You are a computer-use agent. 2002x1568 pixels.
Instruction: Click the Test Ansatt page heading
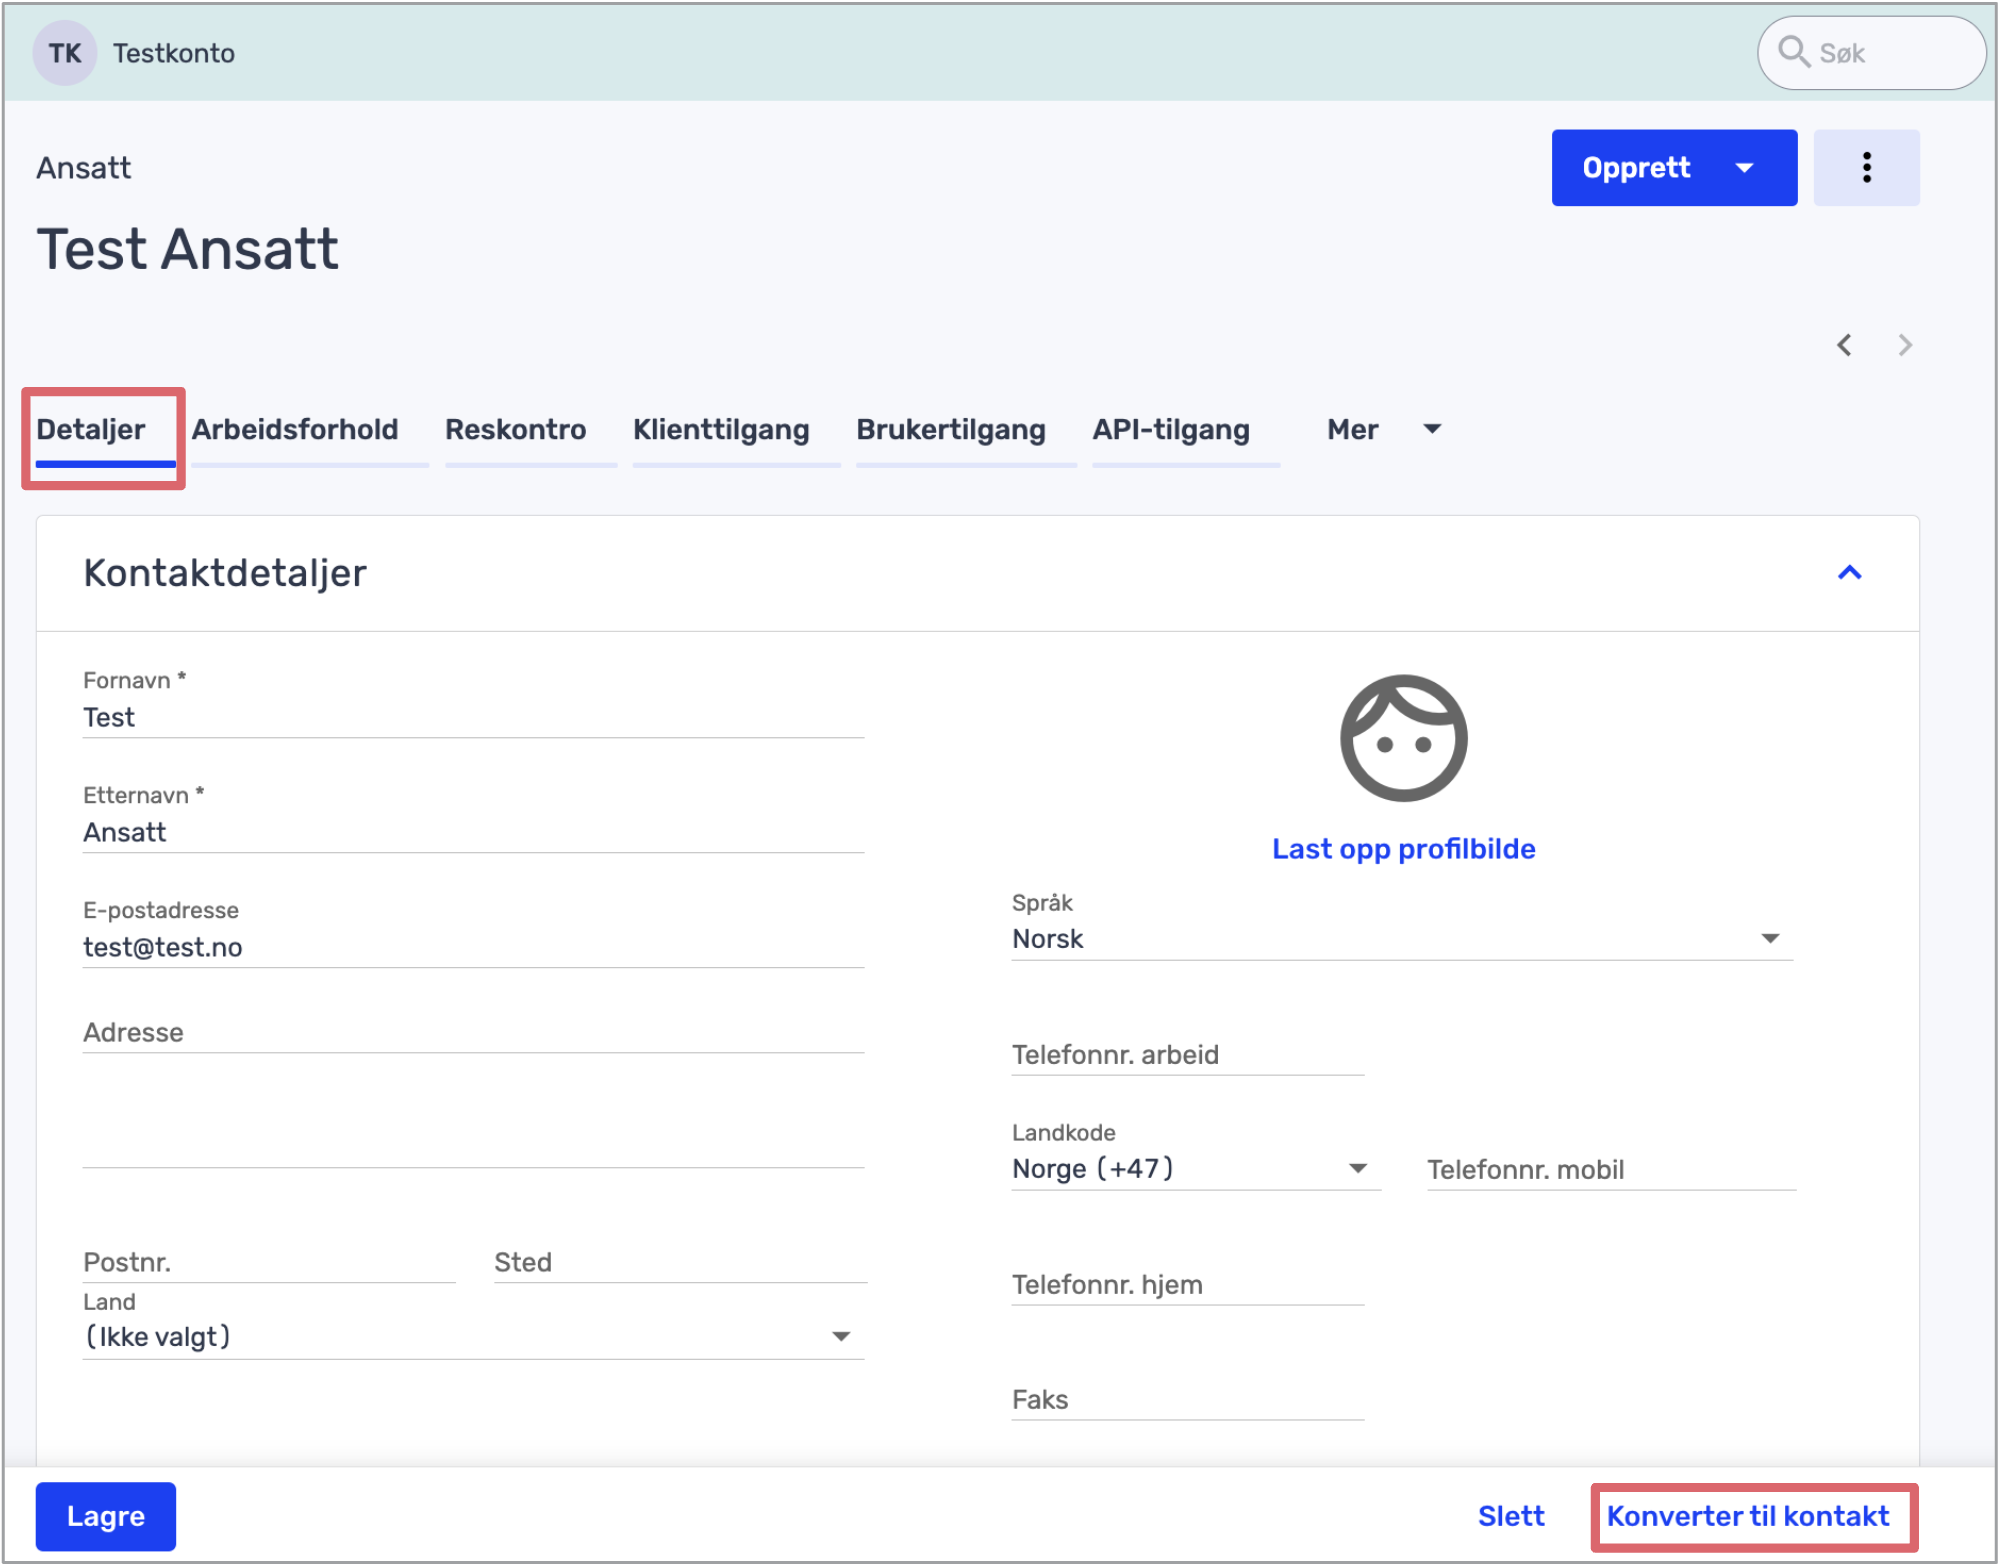(x=187, y=249)
